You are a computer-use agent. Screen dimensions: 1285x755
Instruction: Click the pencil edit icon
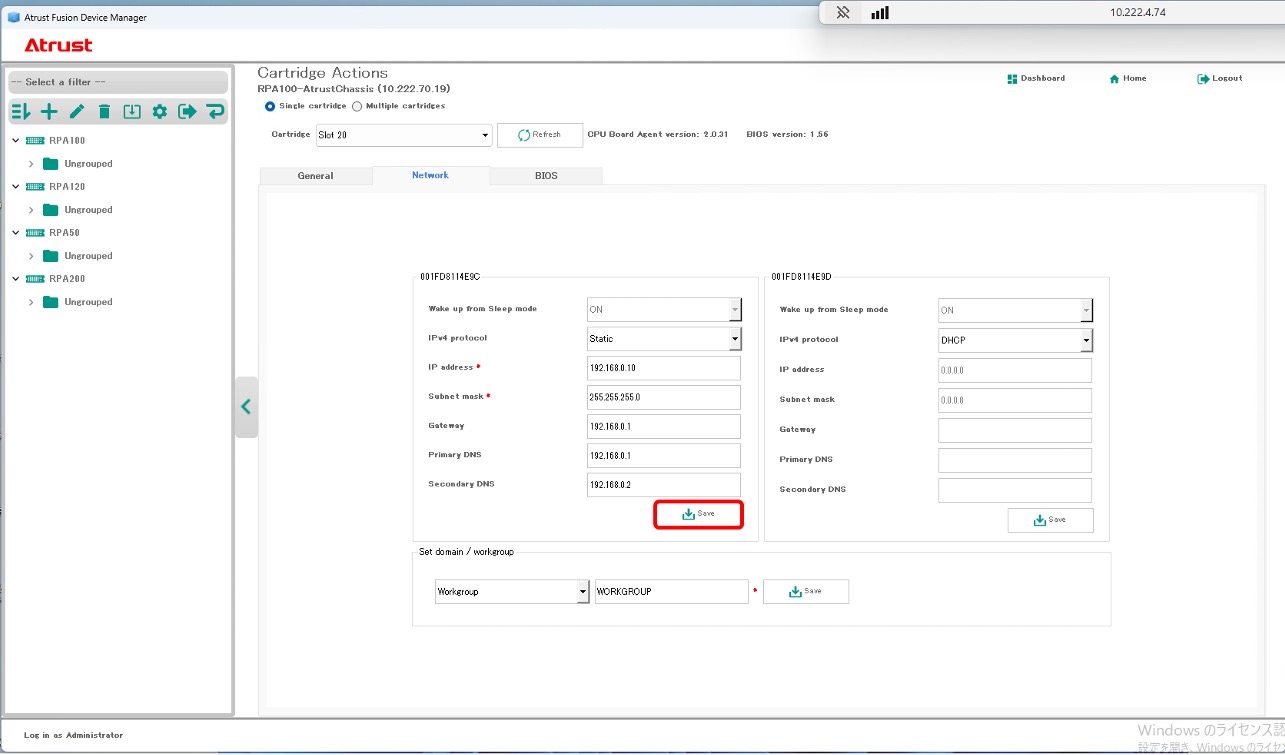point(76,112)
